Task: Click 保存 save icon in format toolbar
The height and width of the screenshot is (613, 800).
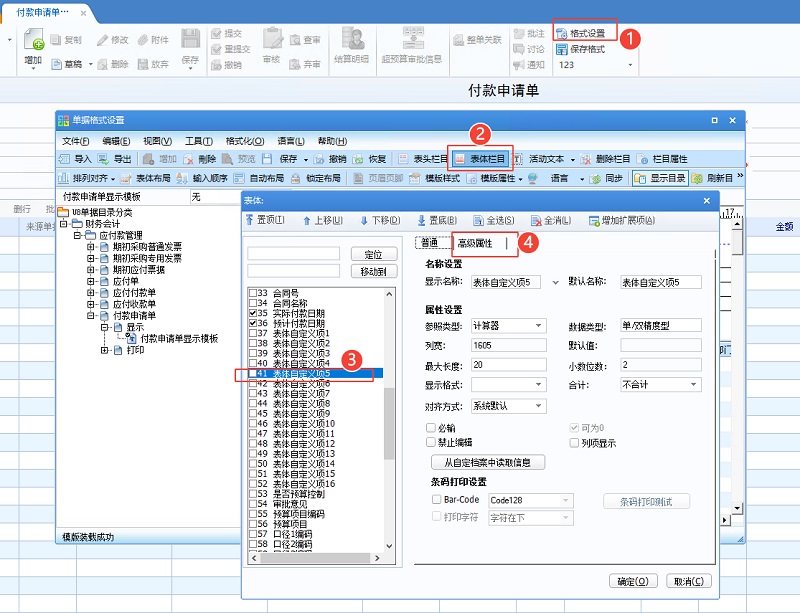Action: coord(267,159)
